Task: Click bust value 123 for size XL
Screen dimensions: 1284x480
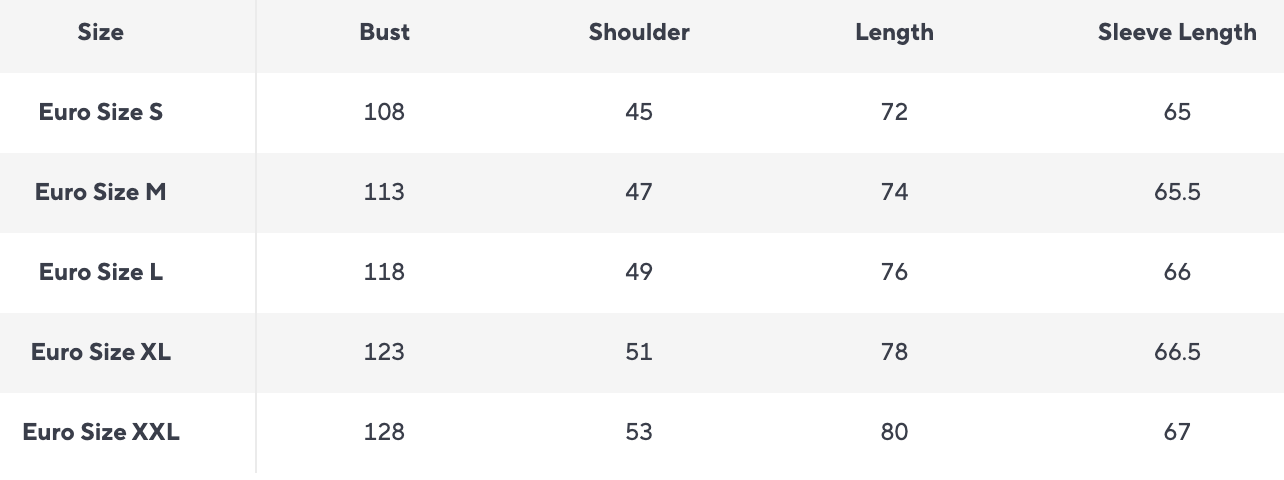Action: pyautogui.click(x=385, y=352)
